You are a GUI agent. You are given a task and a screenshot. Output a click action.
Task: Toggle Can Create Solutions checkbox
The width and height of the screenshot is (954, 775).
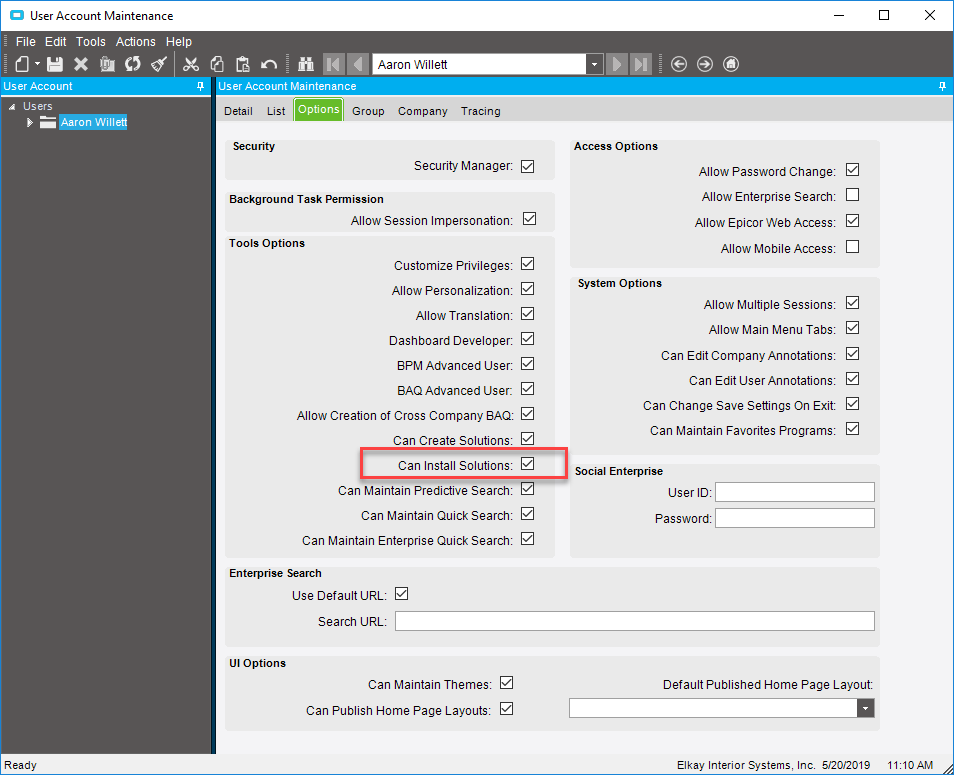[527, 439]
